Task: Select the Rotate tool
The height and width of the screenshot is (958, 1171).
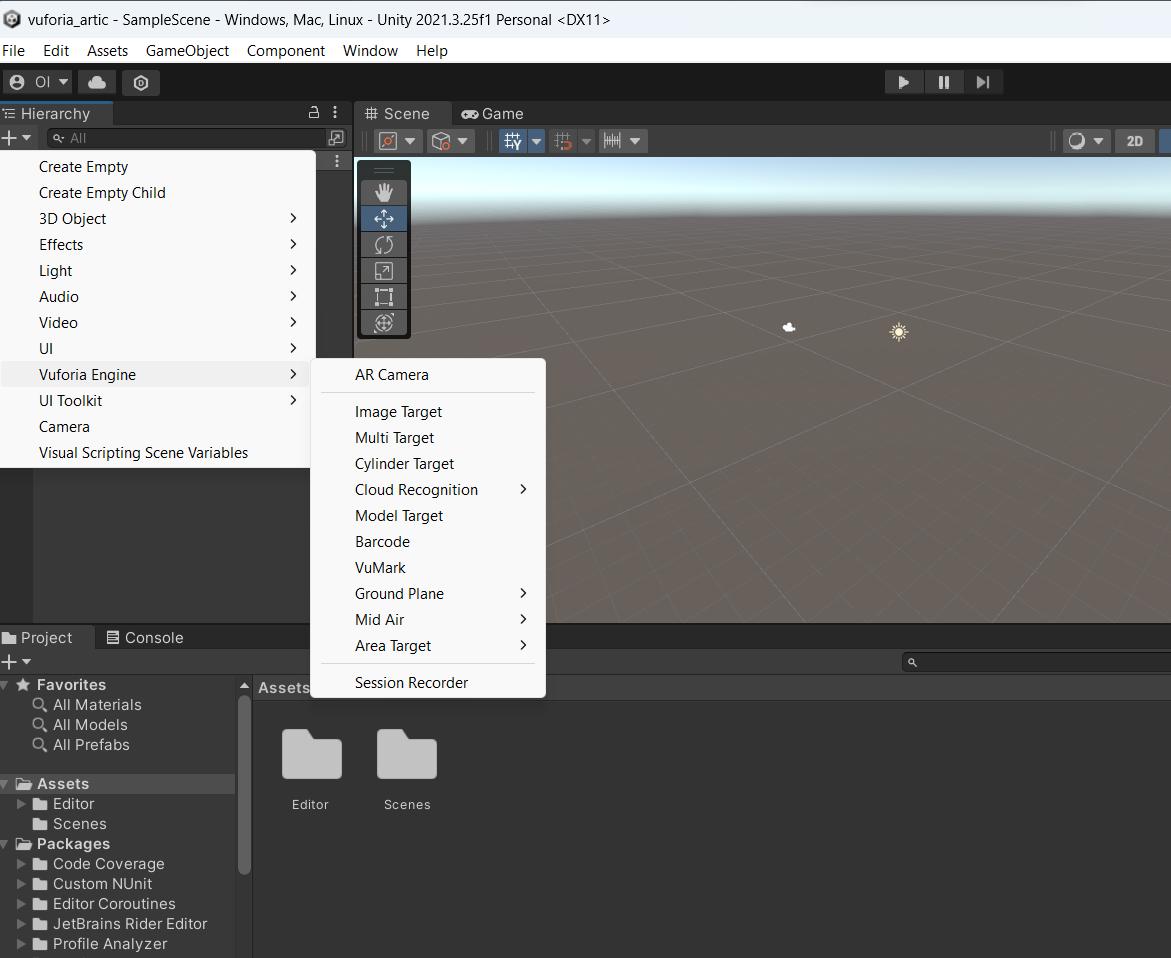Action: 384,245
